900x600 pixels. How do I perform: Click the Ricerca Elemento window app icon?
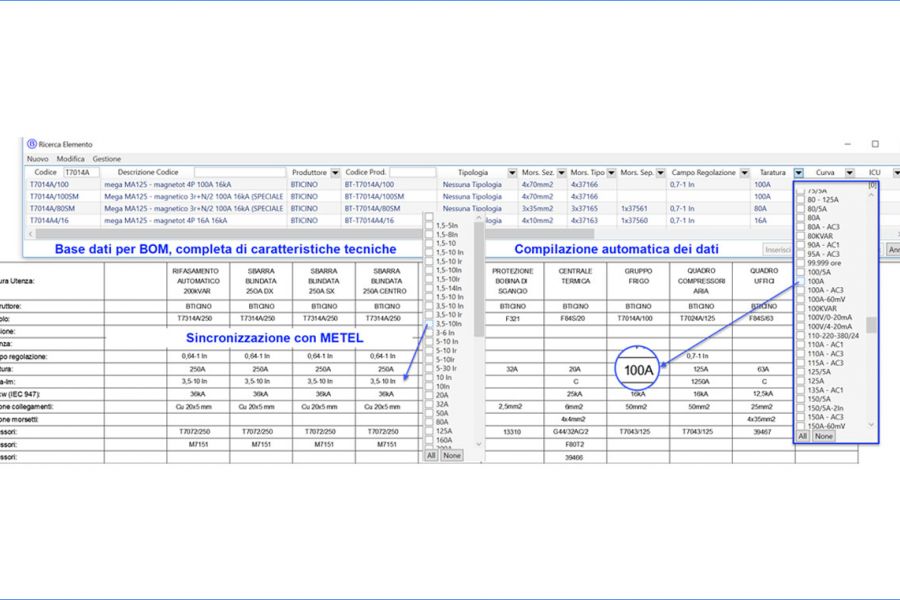pos(32,144)
